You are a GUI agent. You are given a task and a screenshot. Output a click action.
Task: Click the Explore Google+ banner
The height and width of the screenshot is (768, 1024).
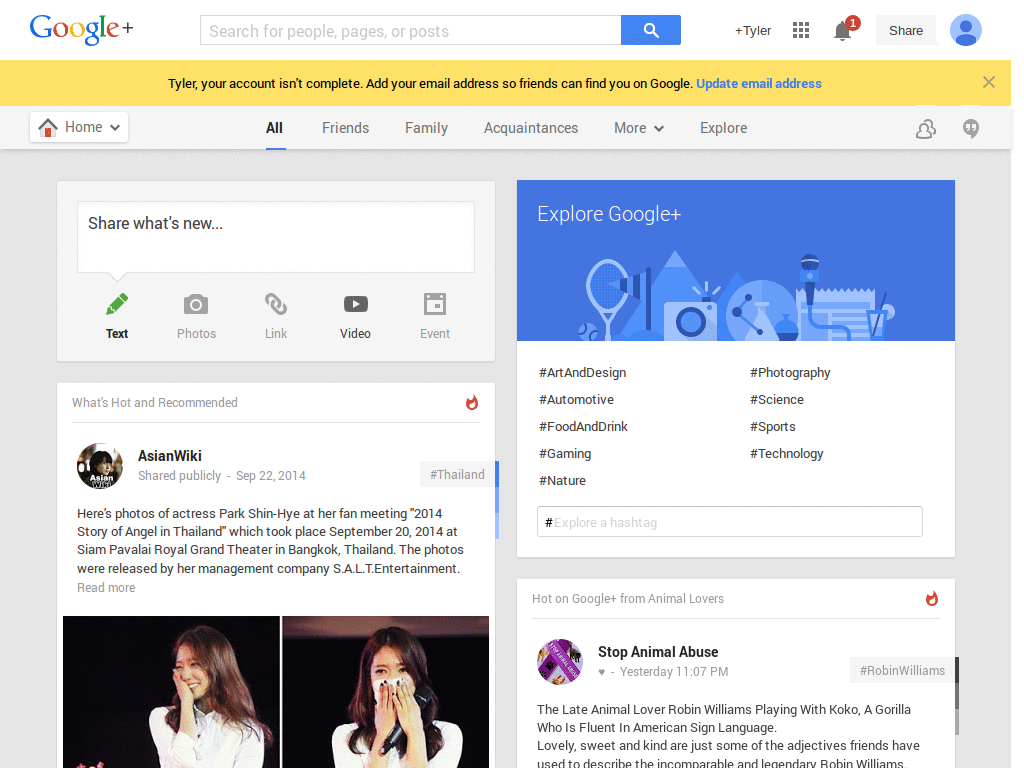tap(735, 260)
